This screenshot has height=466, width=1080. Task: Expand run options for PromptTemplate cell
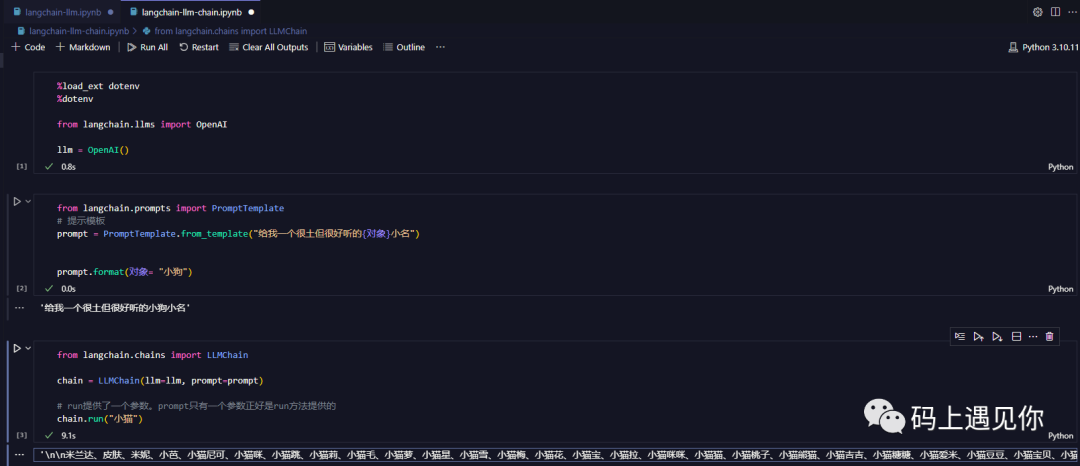29,202
